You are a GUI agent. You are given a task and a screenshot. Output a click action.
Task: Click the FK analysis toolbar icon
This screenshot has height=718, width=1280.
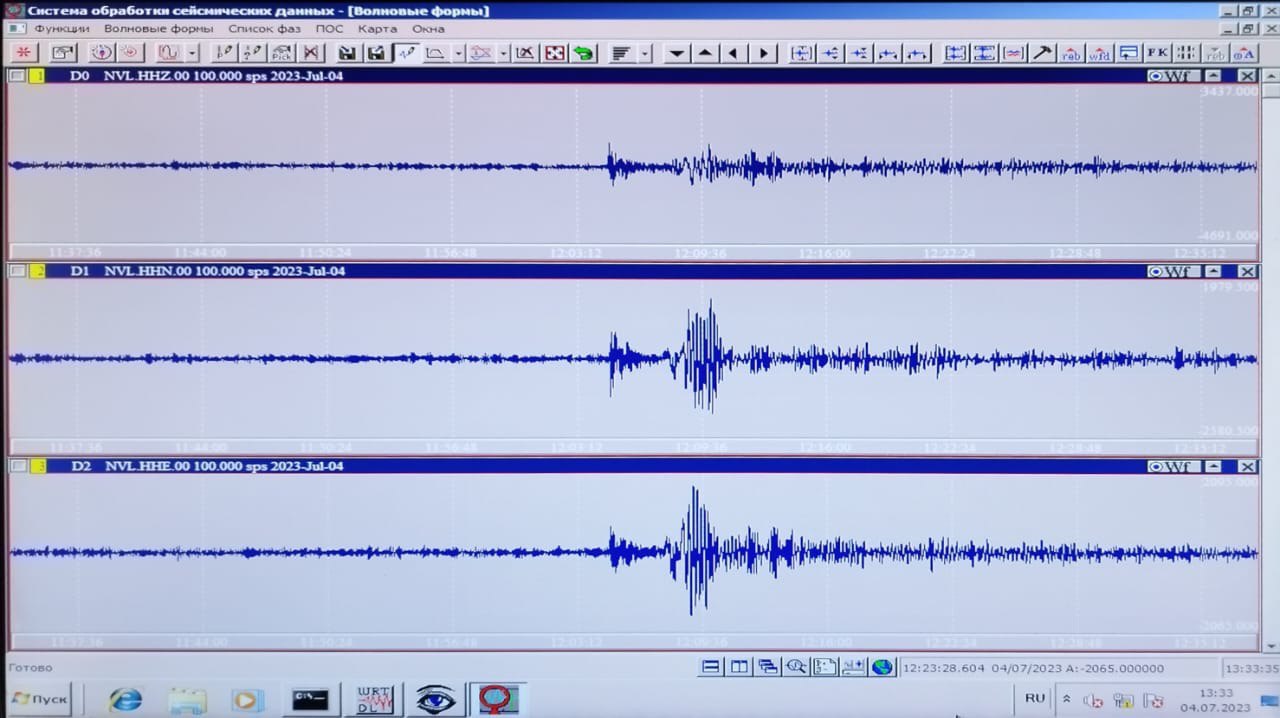click(x=1158, y=53)
